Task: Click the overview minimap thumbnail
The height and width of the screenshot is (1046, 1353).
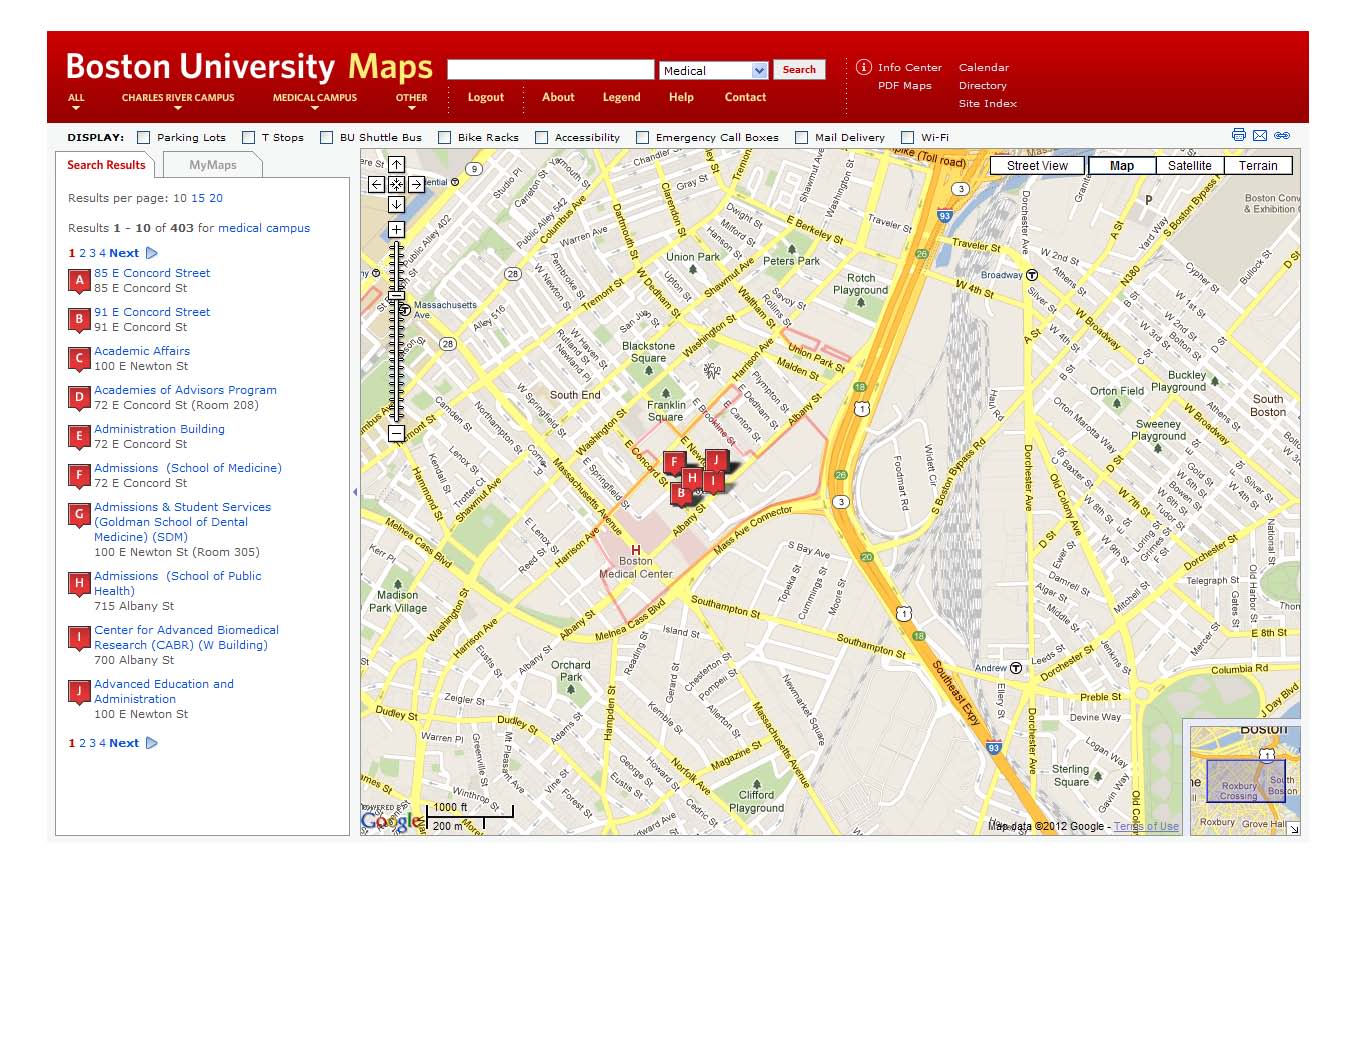Action: [x=1244, y=780]
